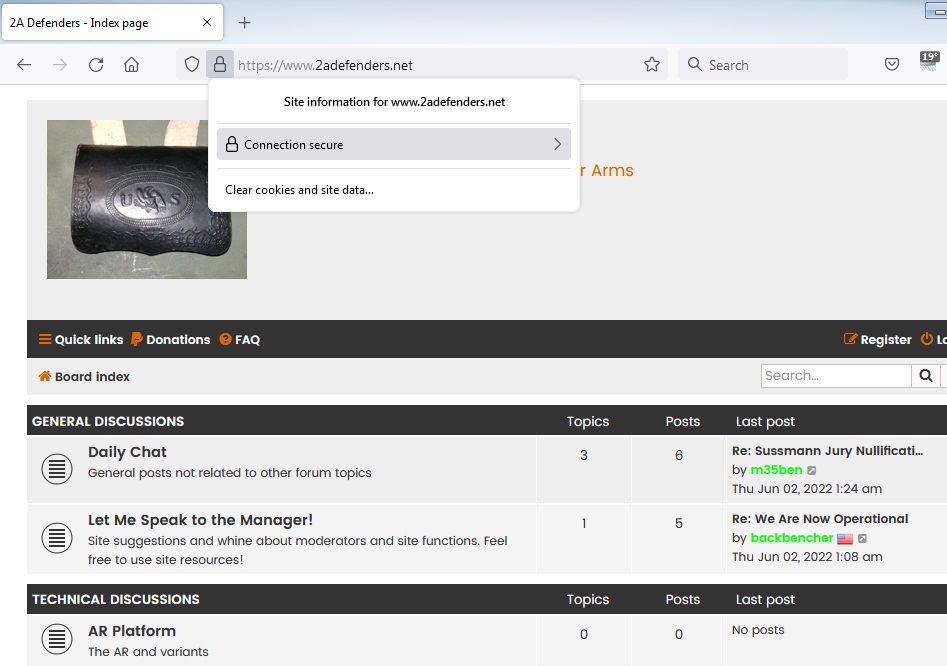
Task: Click the forum Search text field
Action: (836, 376)
